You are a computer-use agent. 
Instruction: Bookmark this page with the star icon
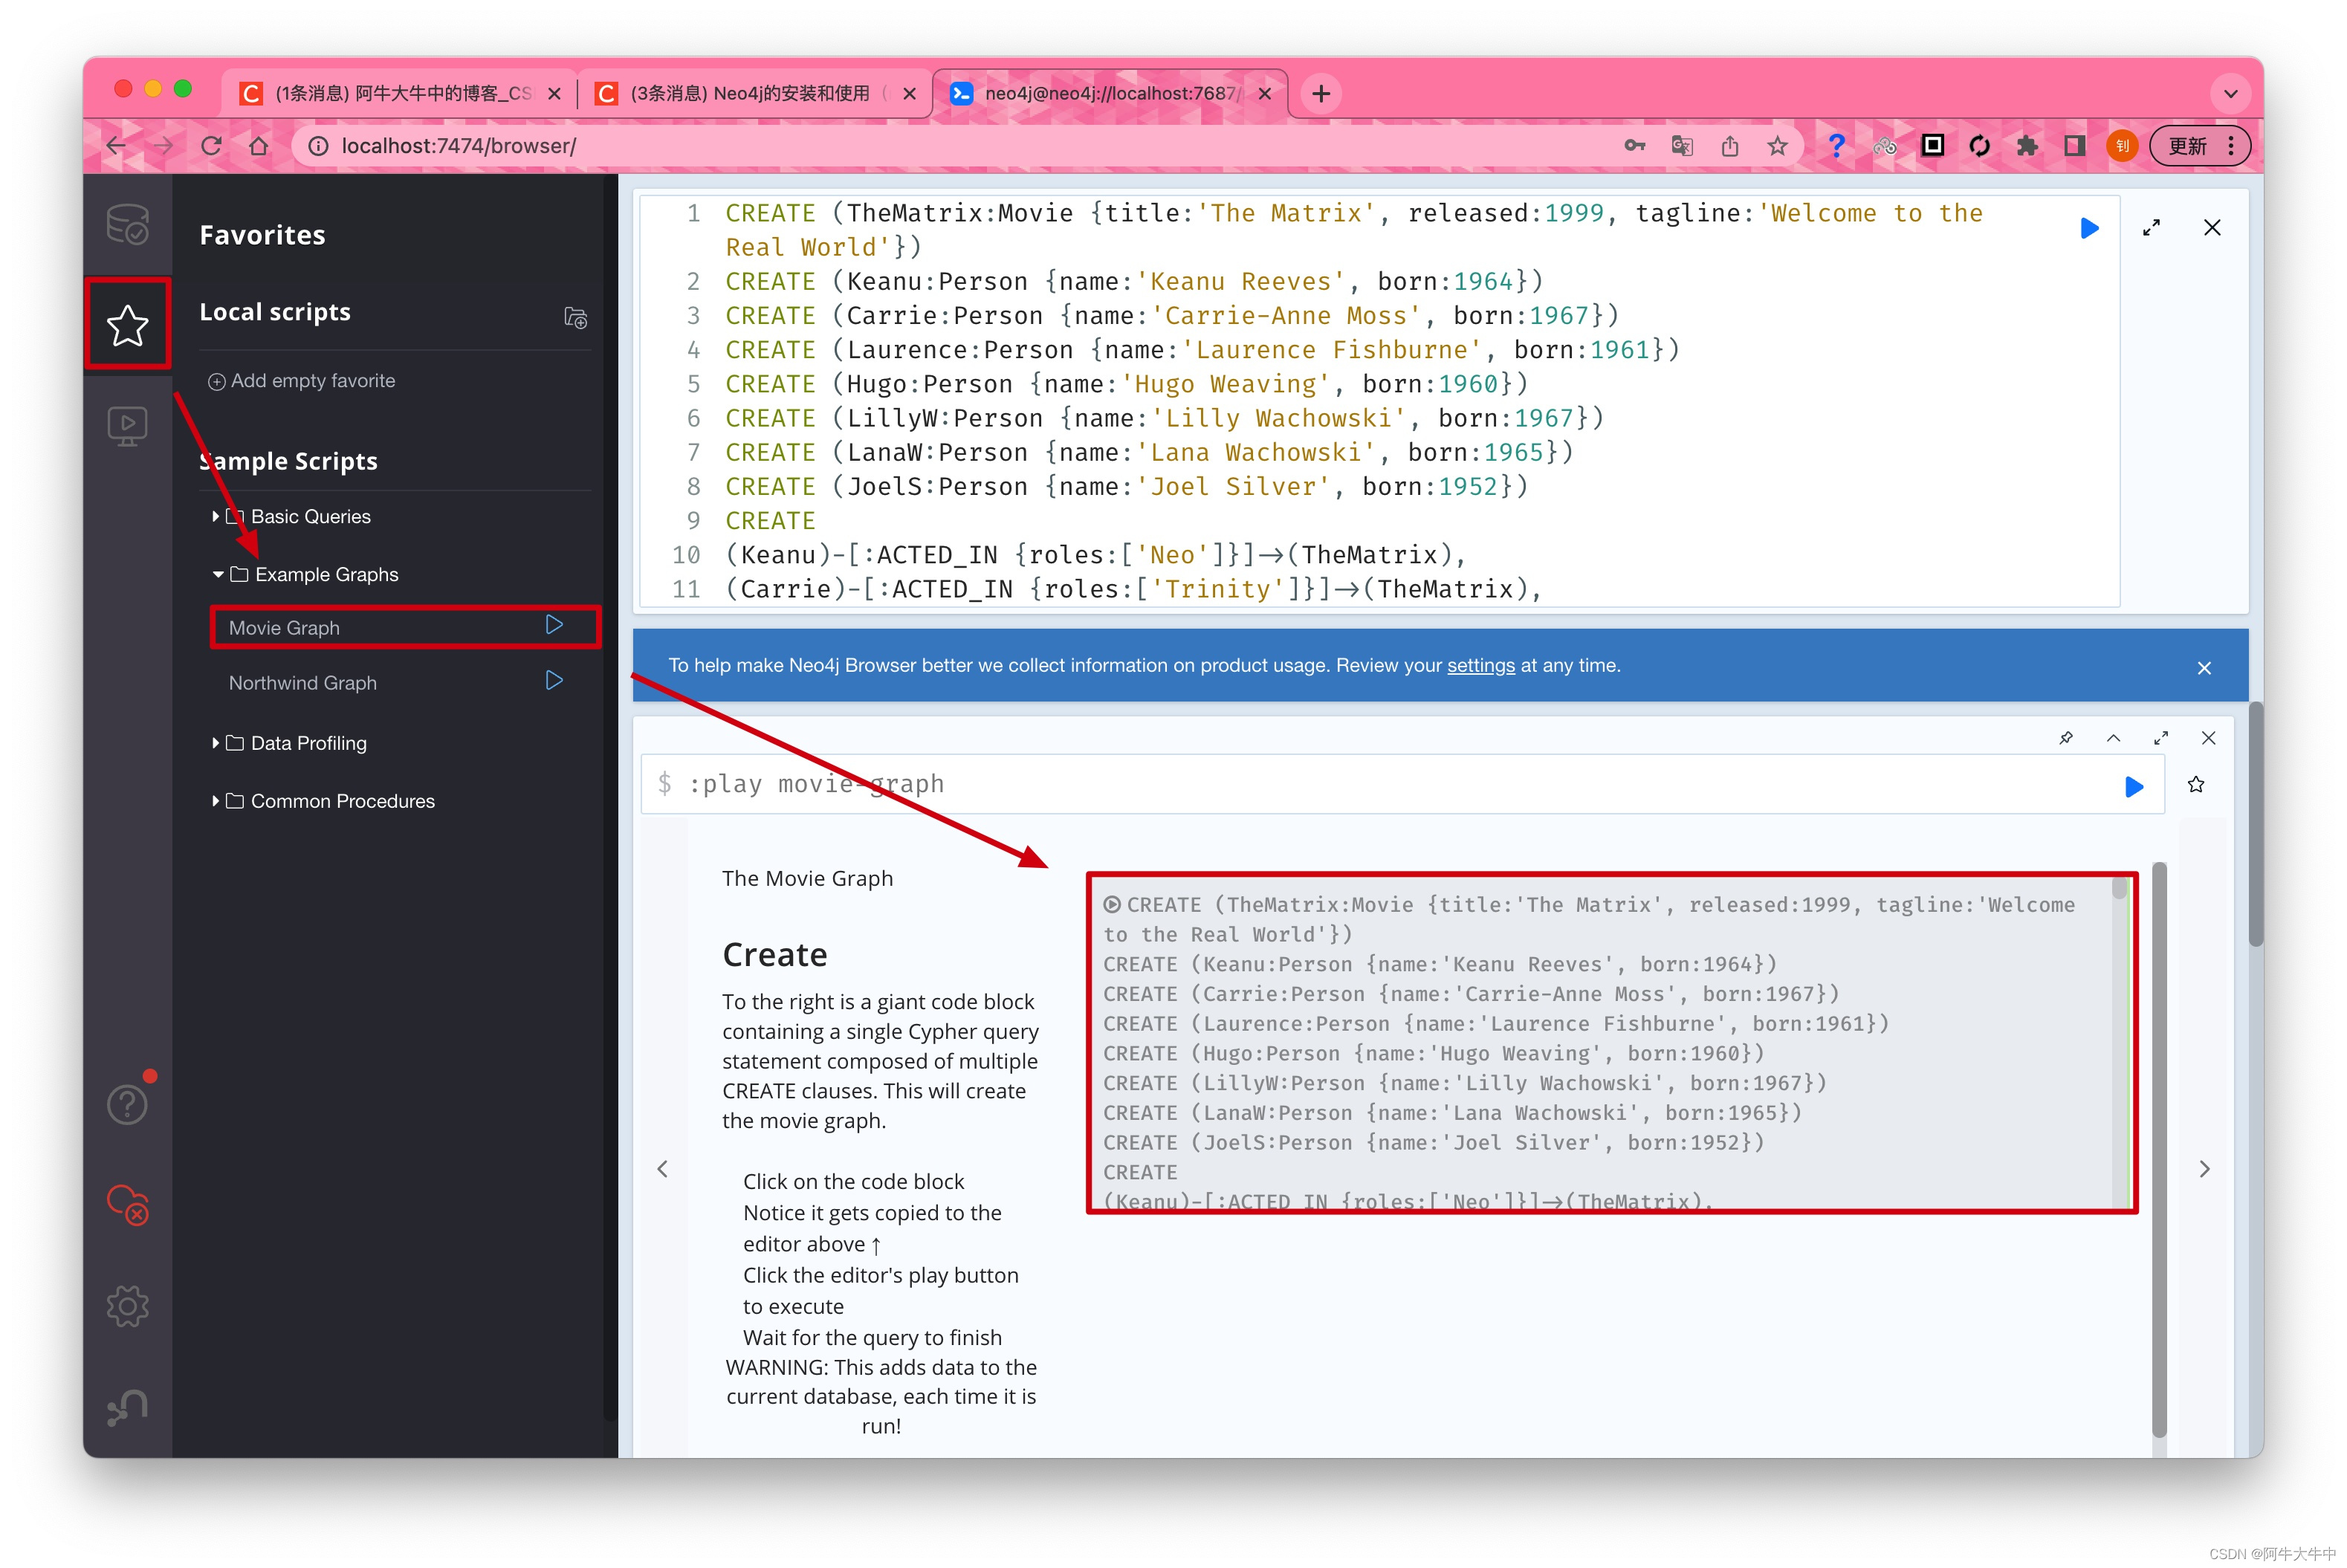[1777, 146]
